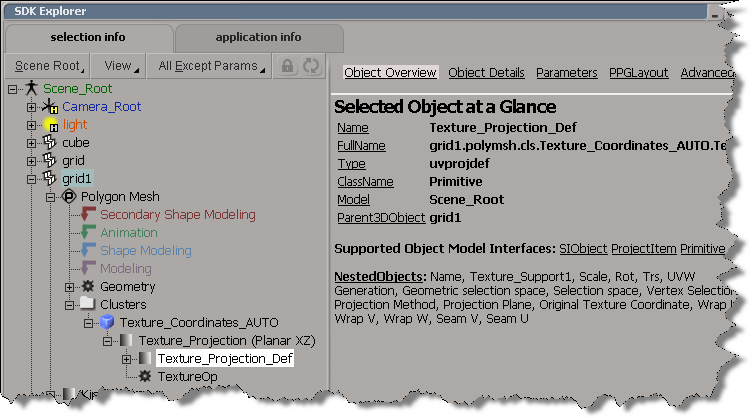Viewport: 752px width, 418px height.
Task: Click the Polygon Mesh node icon
Action: pyautogui.click(x=69, y=197)
